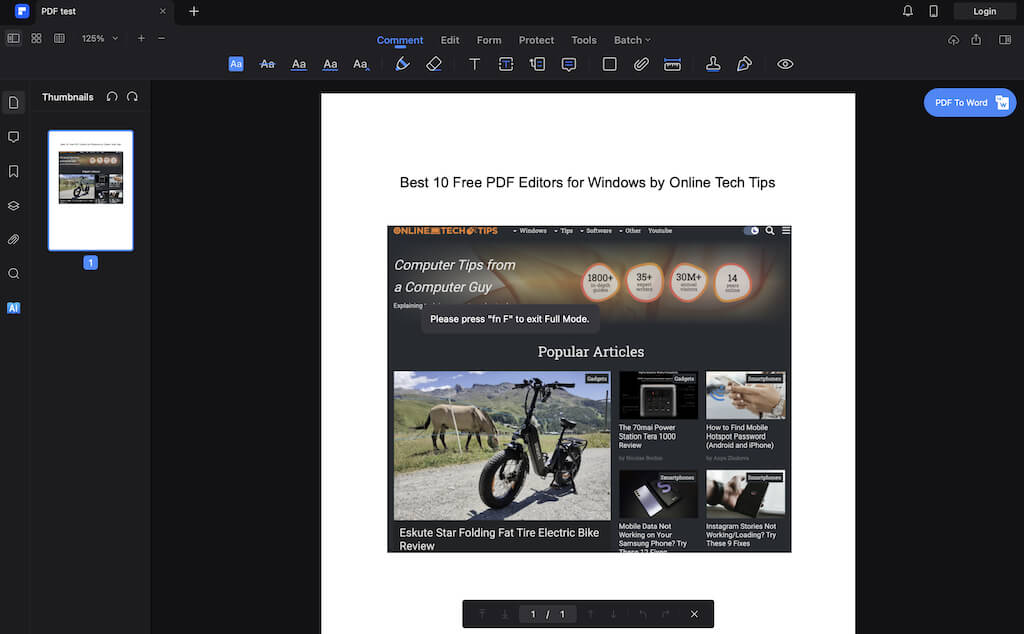Viewport: 1024px width, 634px height.
Task: Open the layers panel in sidebar
Action: click(14, 205)
